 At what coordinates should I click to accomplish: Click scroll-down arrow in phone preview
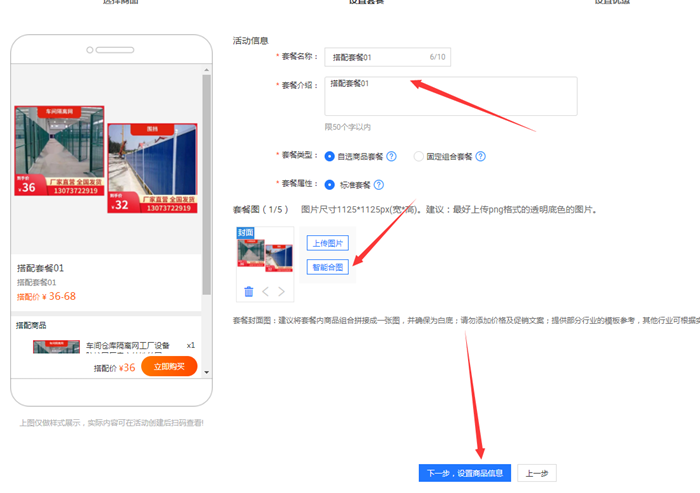pos(206,372)
